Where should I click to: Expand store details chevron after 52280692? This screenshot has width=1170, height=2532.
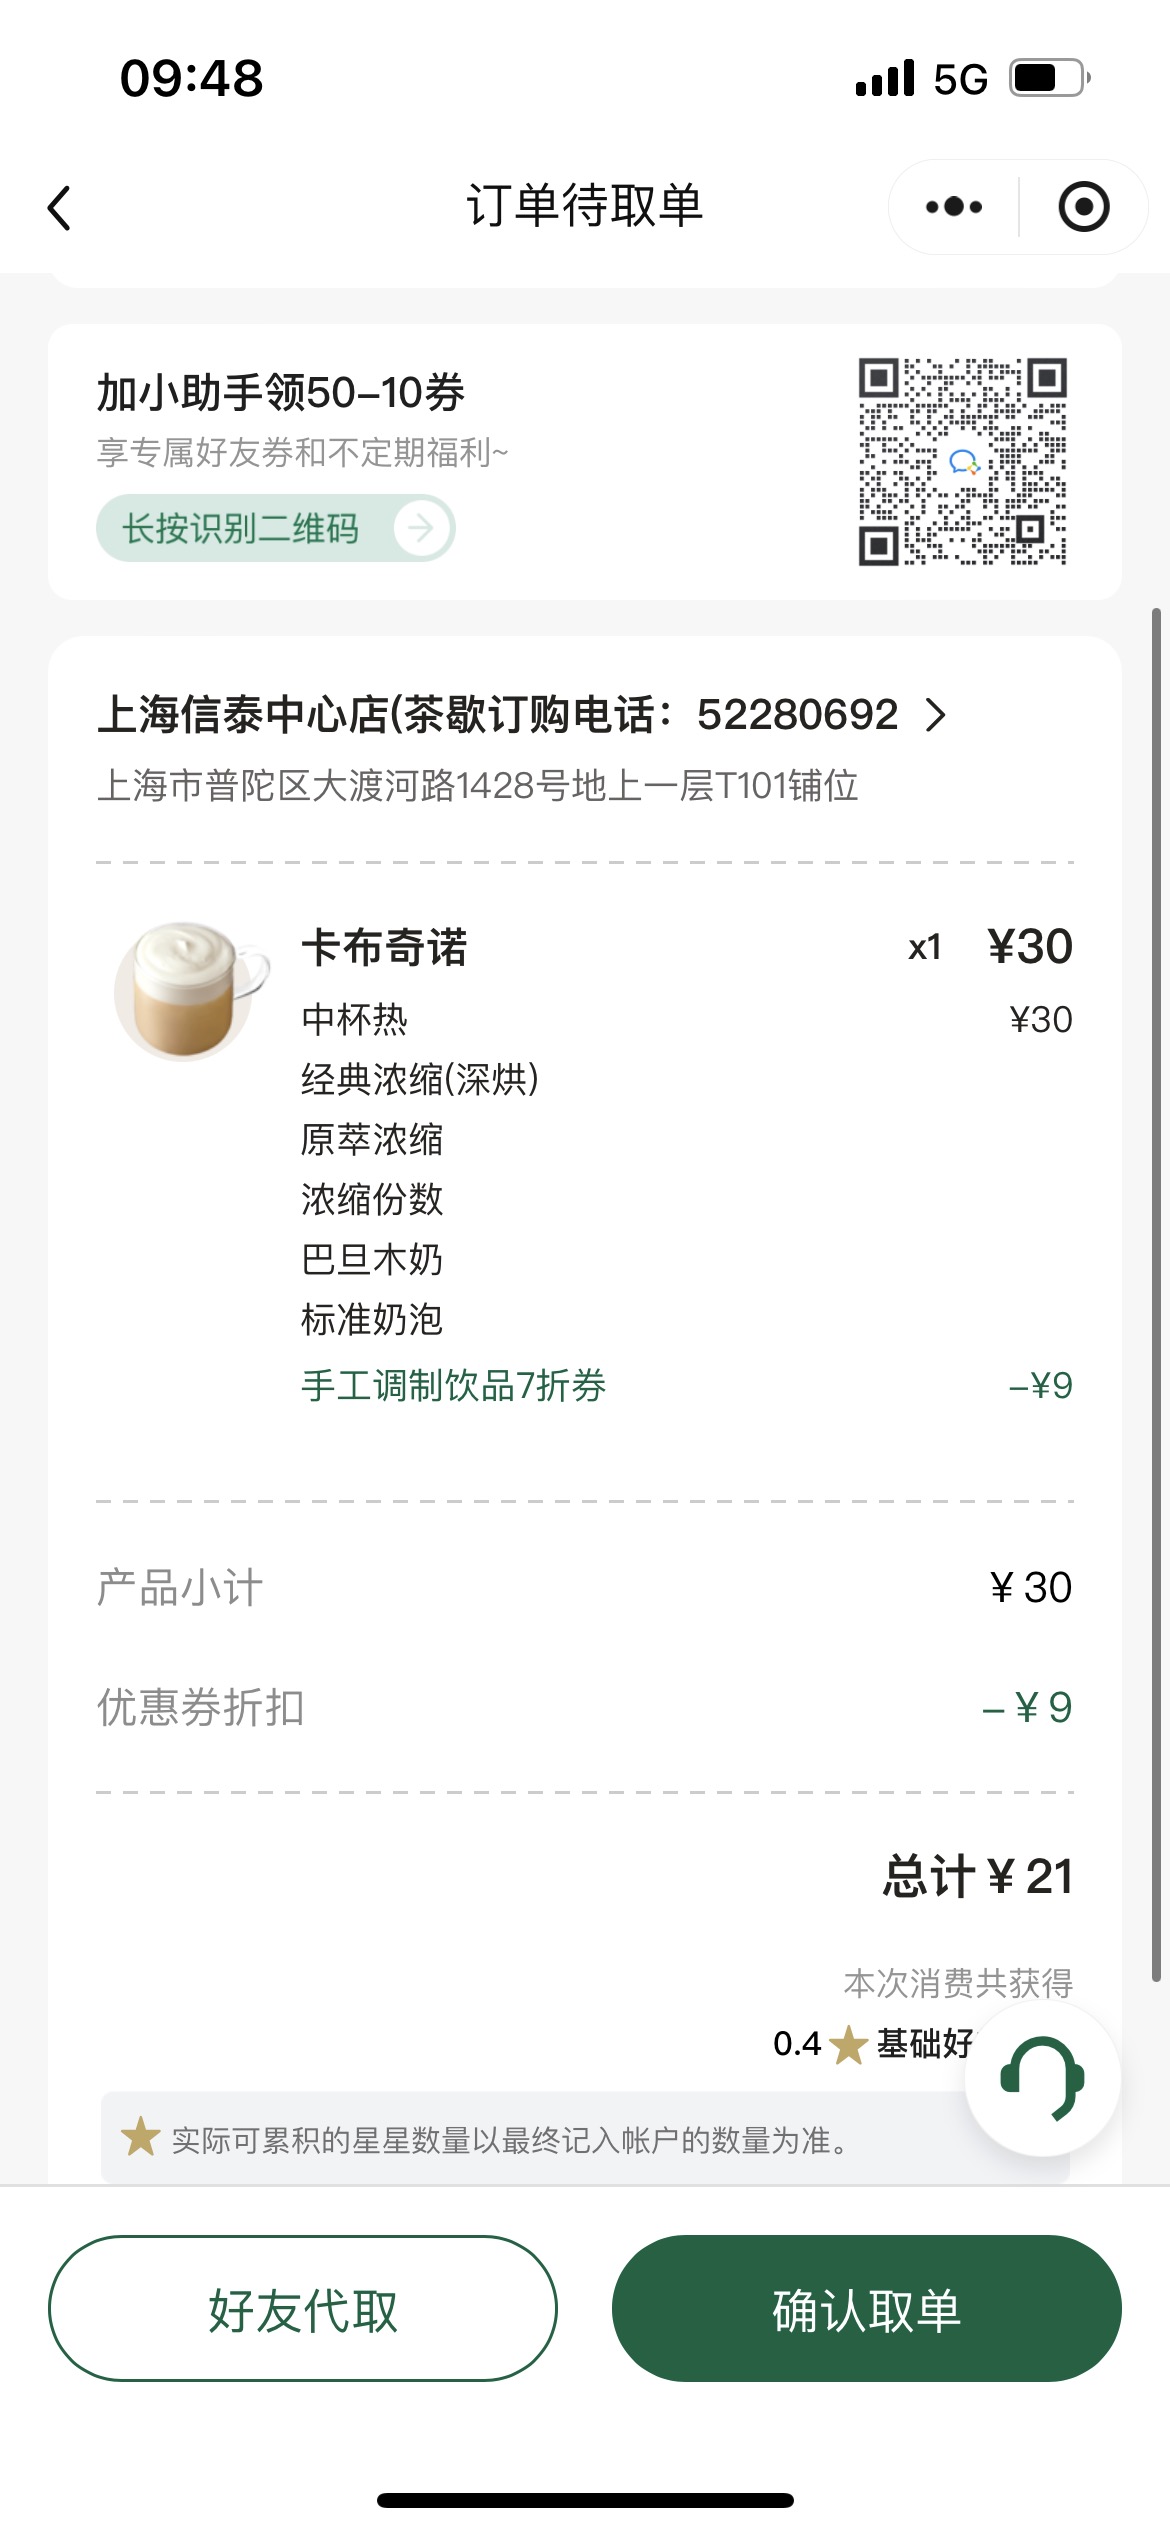(x=935, y=715)
